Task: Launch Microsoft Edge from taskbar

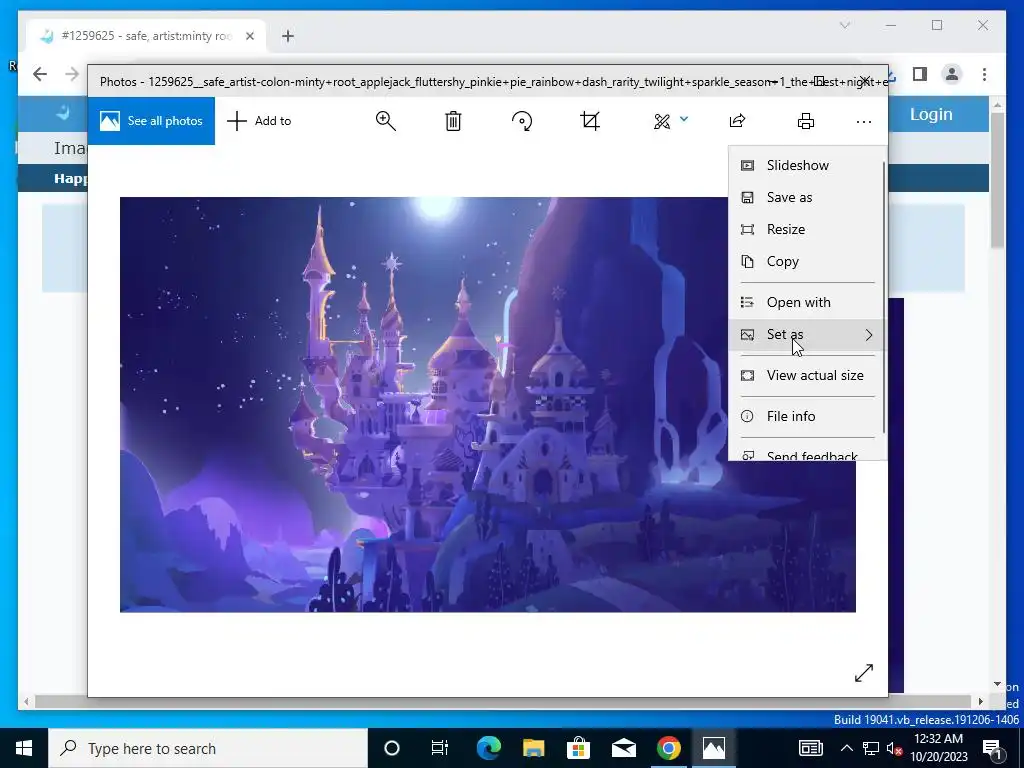Action: point(488,748)
